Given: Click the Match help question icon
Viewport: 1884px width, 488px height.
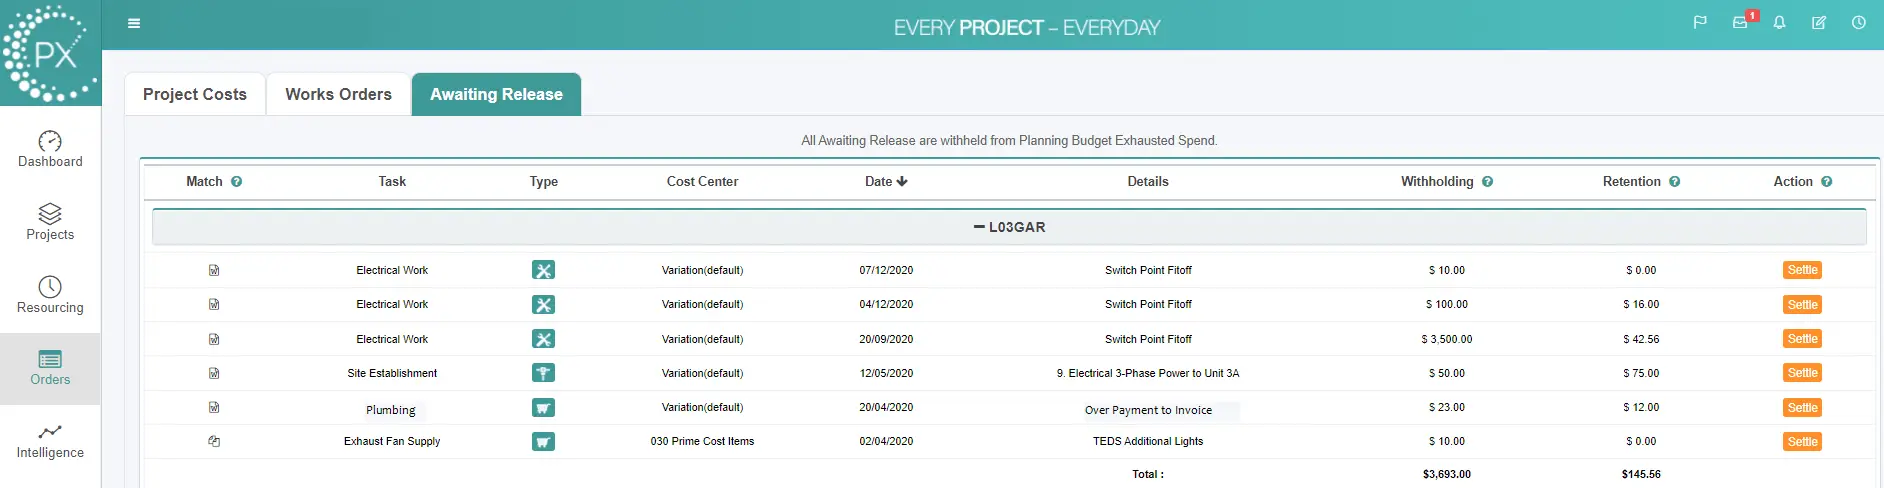Looking at the screenshot, I should 237,182.
